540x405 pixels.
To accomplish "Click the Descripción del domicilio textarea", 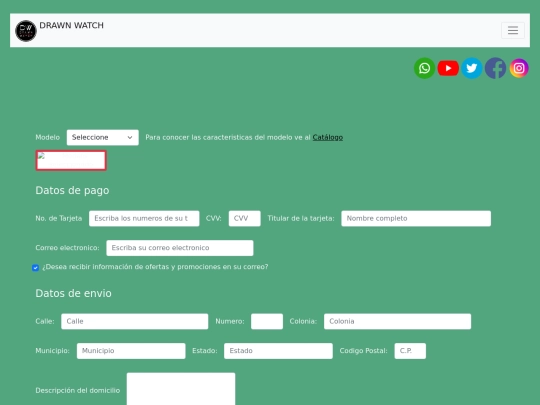I will click(x=181, y=389).
